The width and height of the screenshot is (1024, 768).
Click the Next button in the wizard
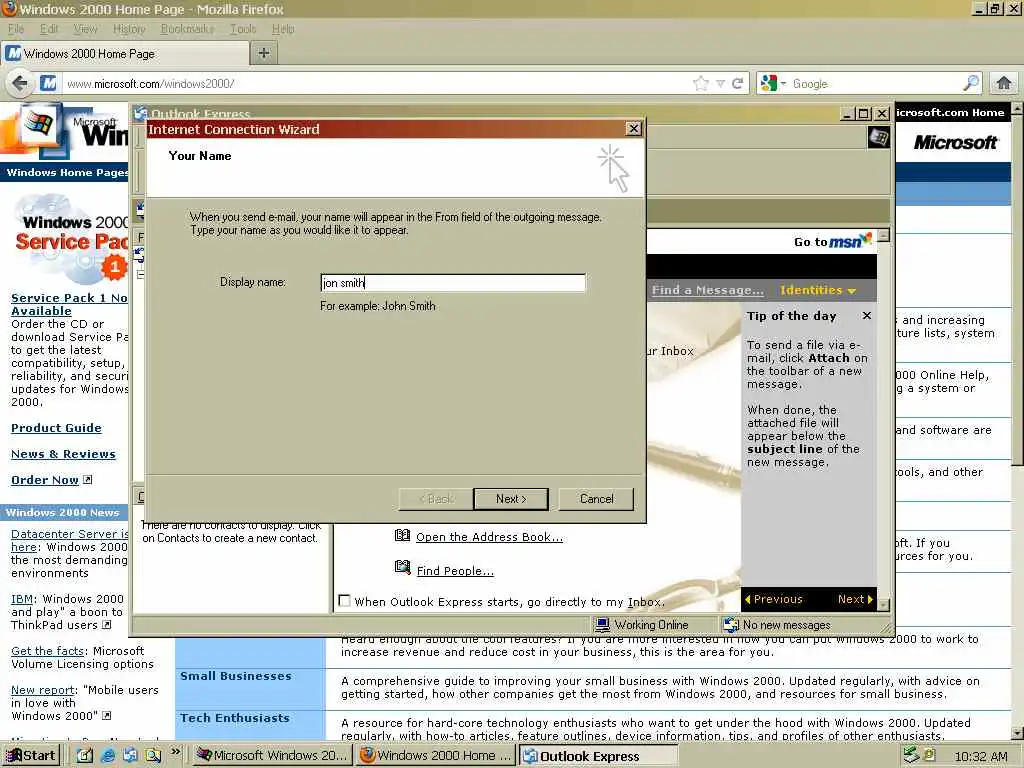tap(511, 499)
